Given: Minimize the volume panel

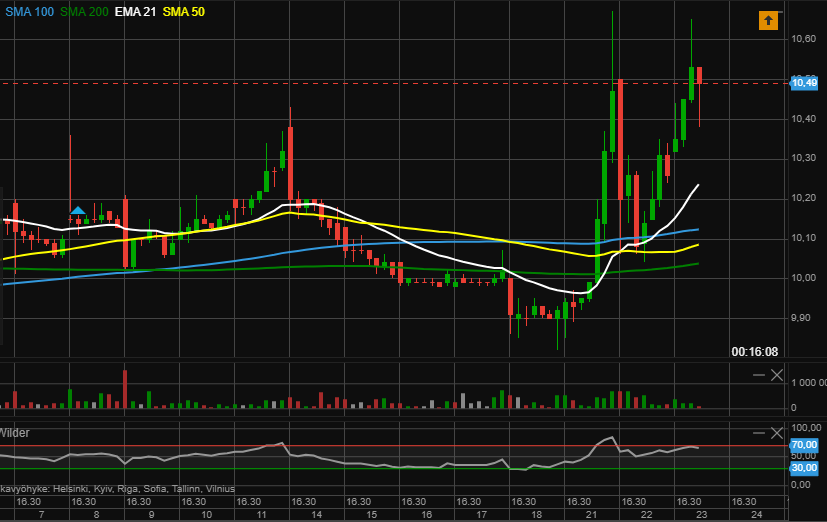Looking at the screenshot, I should (x=759, y=374).
